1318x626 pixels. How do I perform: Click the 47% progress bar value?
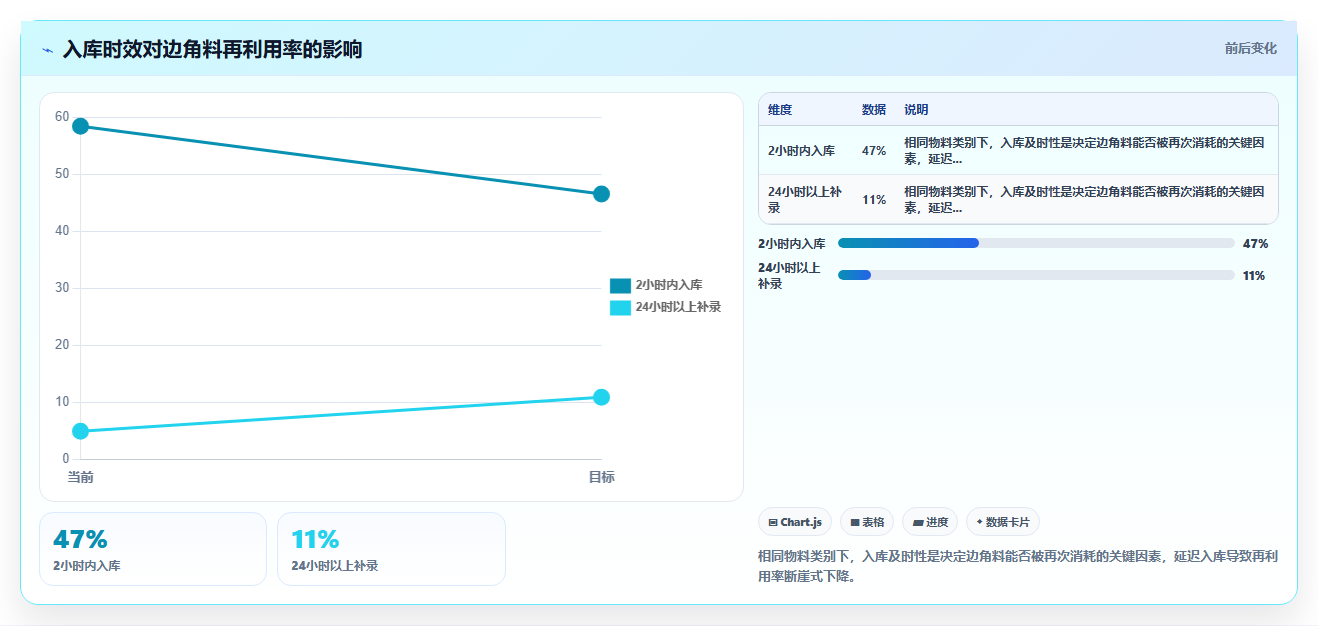click(1255, 243)
